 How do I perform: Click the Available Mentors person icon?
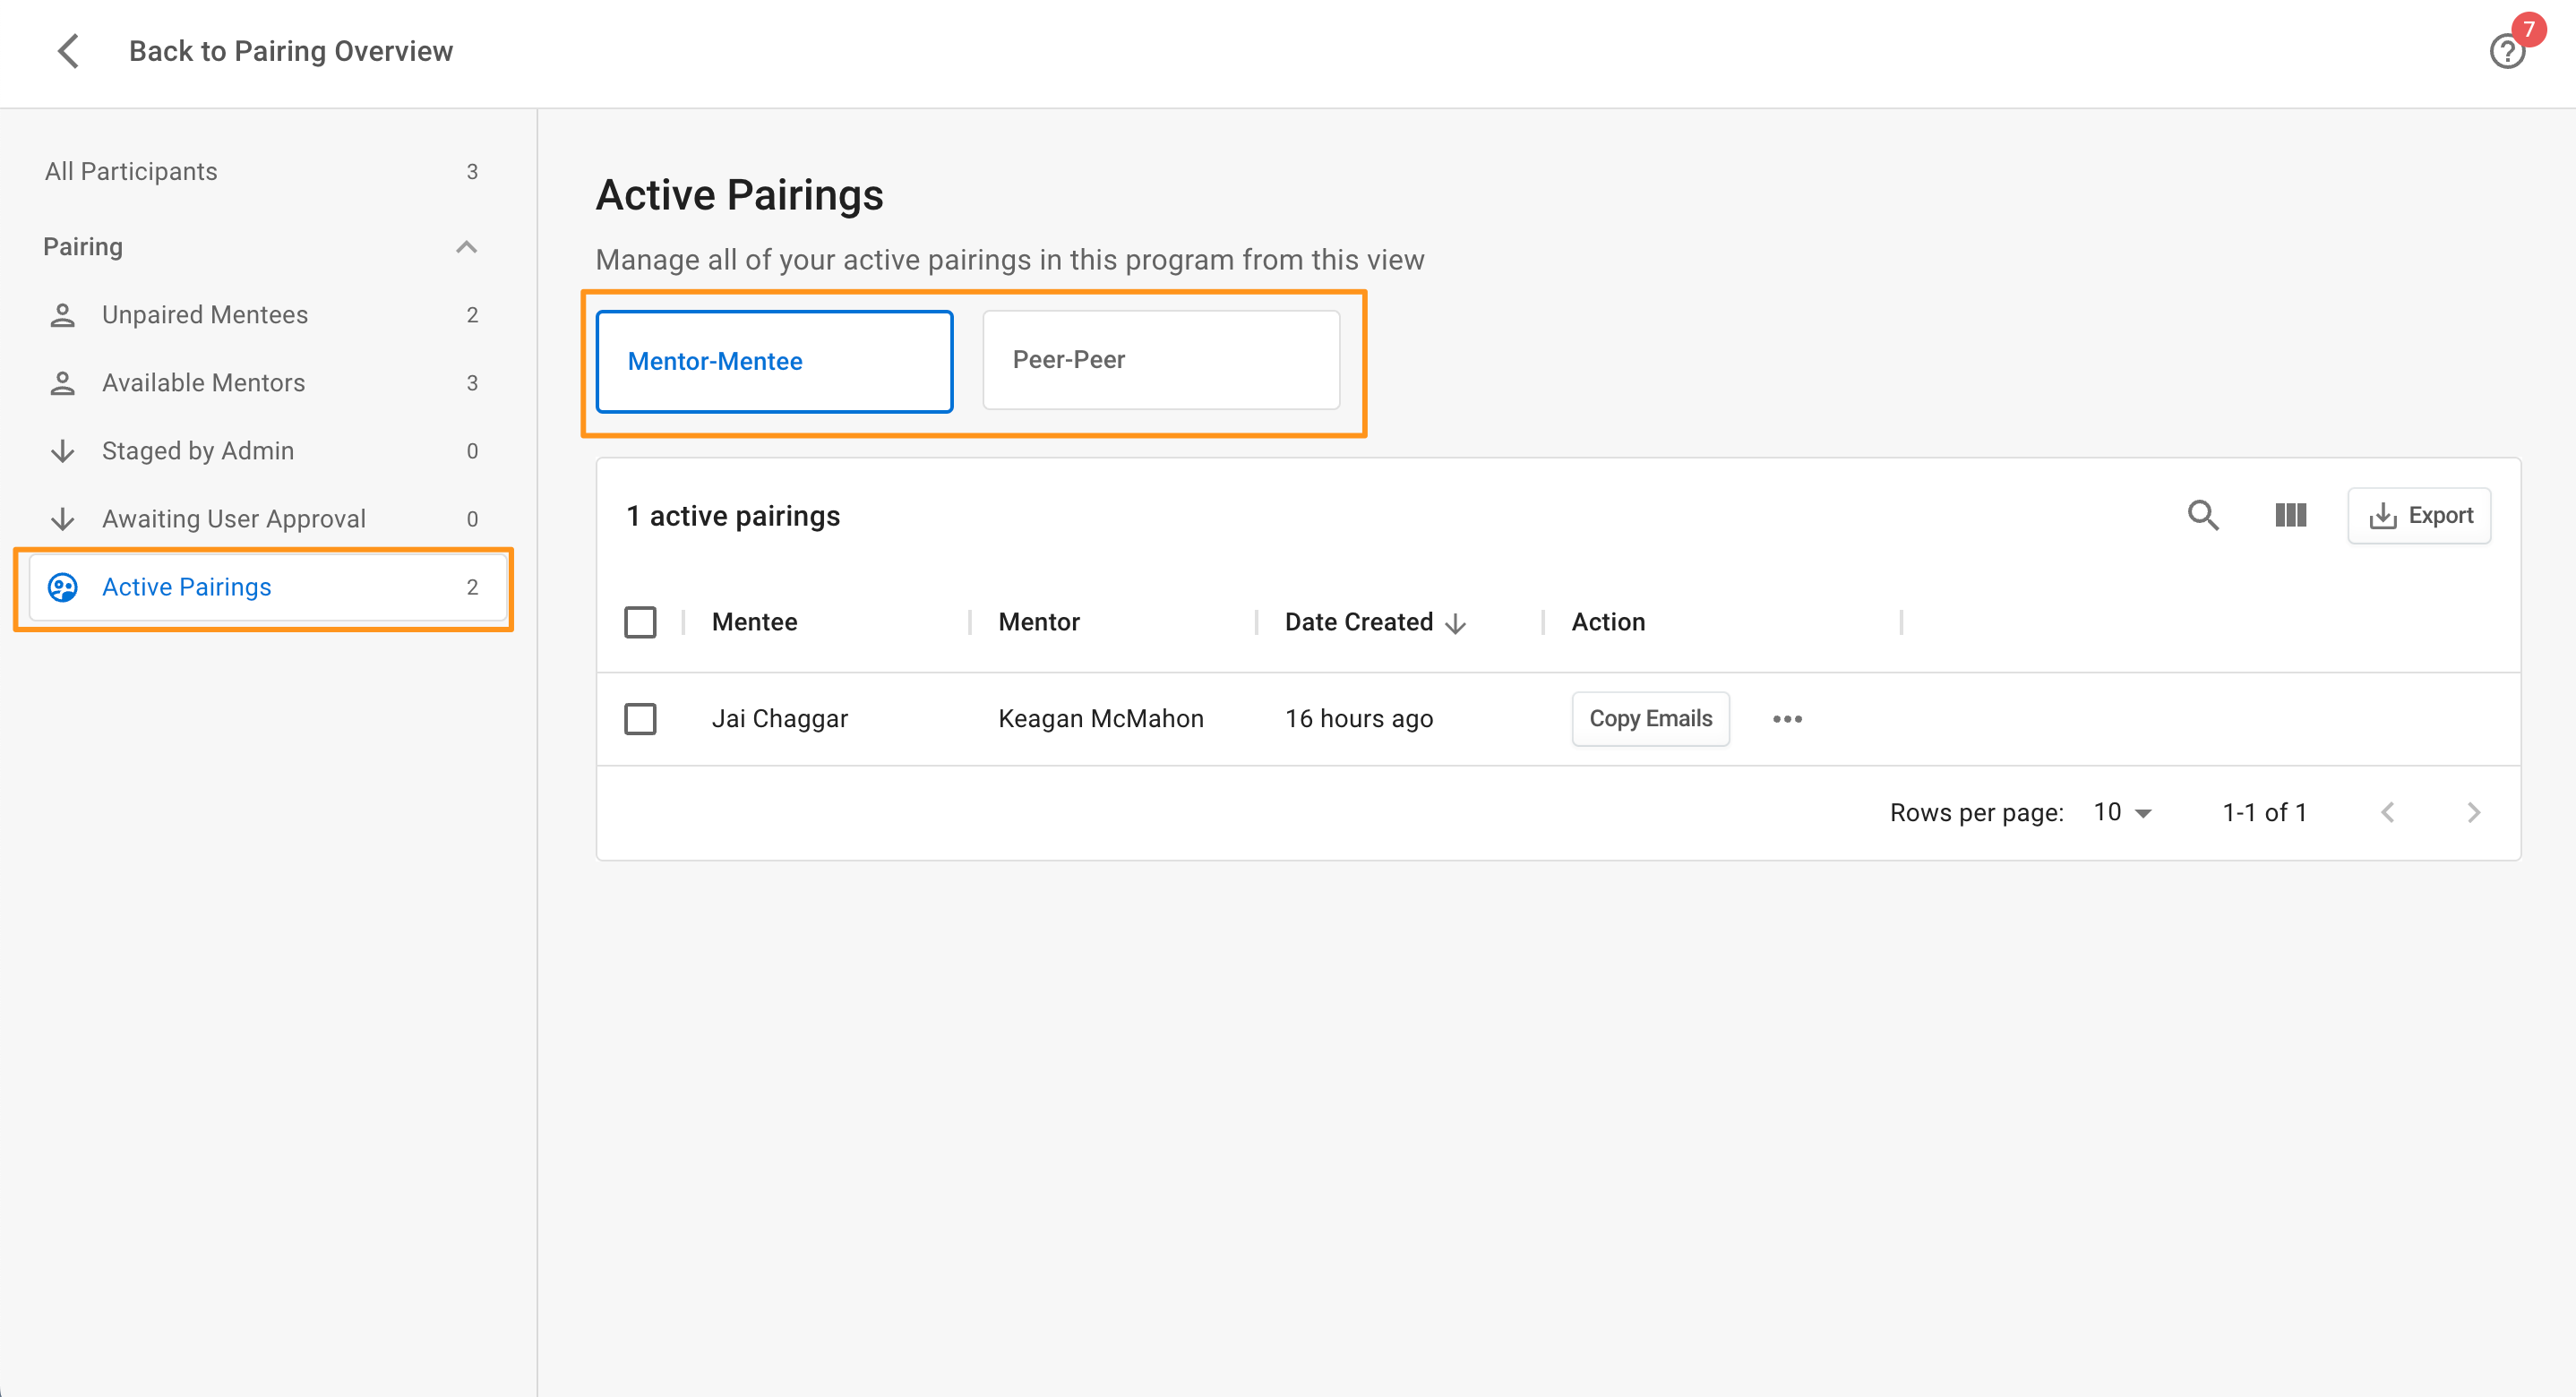pyautogui.click(x=62, y=383)
